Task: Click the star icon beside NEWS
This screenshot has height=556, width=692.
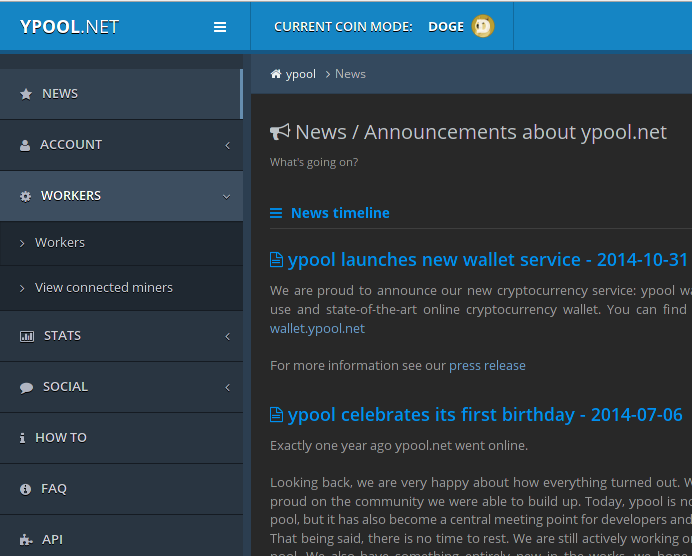Action: (26, 94)
